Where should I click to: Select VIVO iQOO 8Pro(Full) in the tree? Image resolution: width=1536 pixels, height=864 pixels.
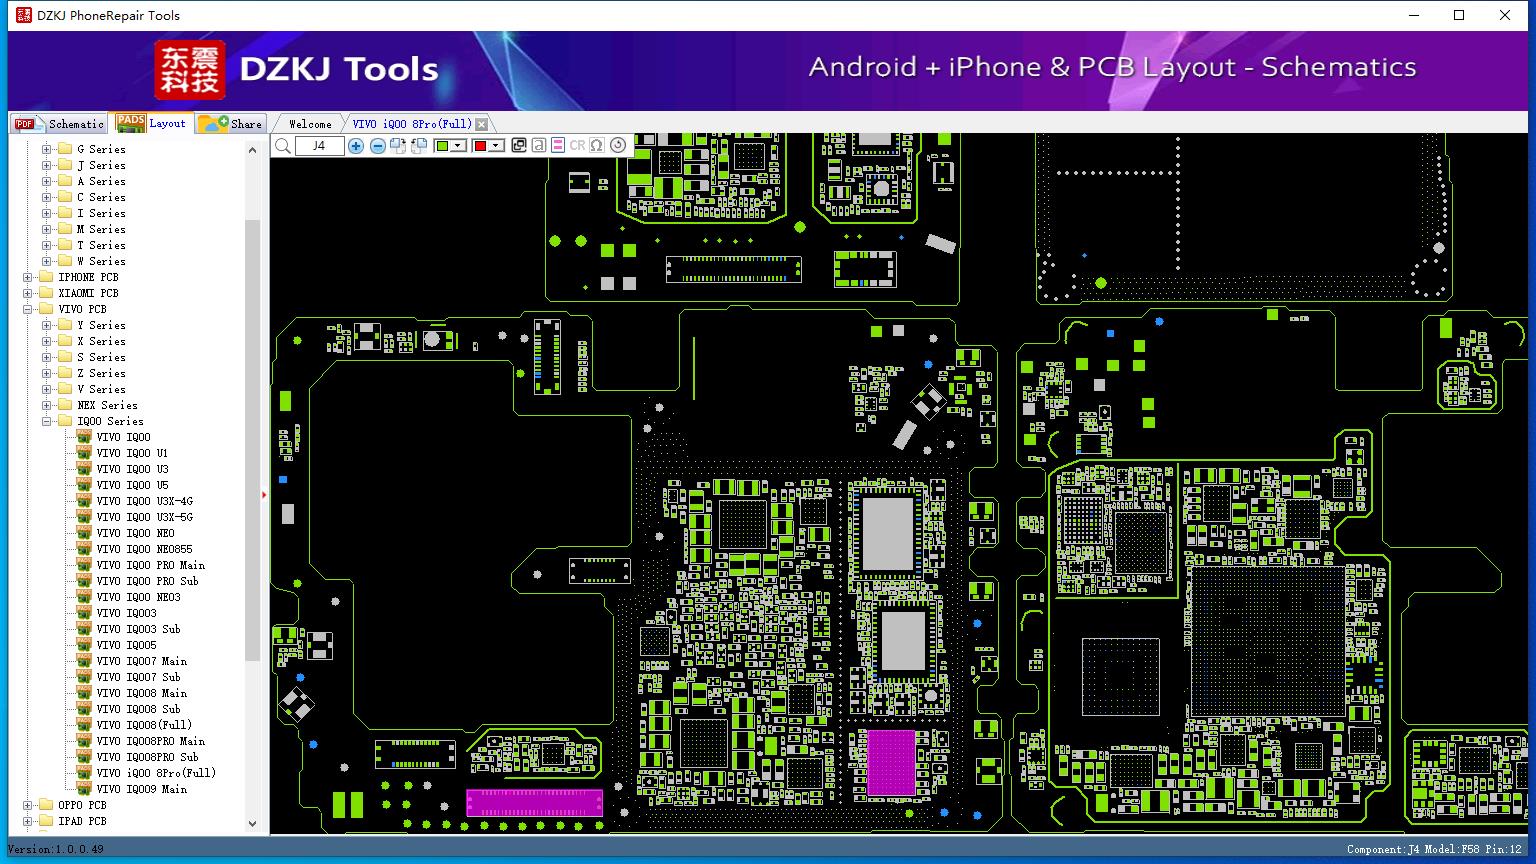(x=156, y=773)
